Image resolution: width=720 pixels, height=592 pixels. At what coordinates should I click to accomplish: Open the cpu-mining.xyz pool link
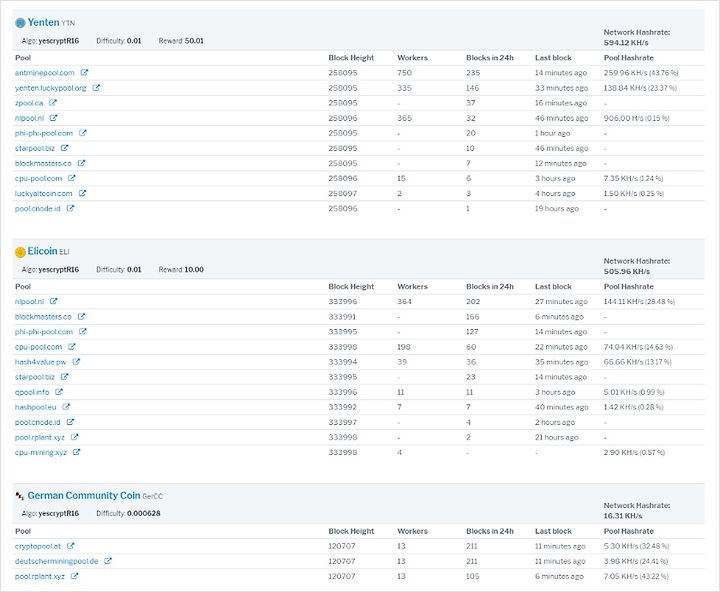click(40, 453)
